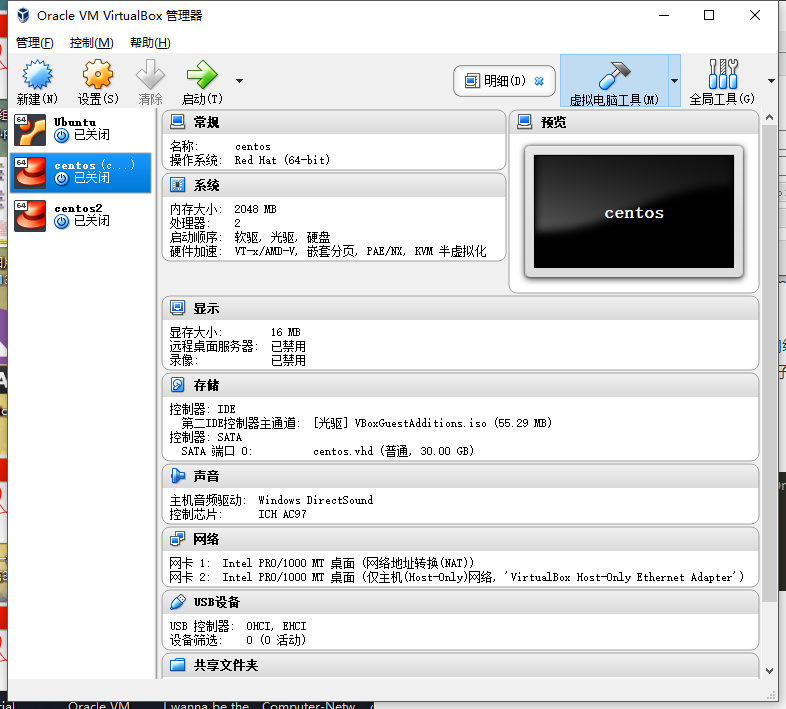Open the 系统 section header

coord(334,185)
